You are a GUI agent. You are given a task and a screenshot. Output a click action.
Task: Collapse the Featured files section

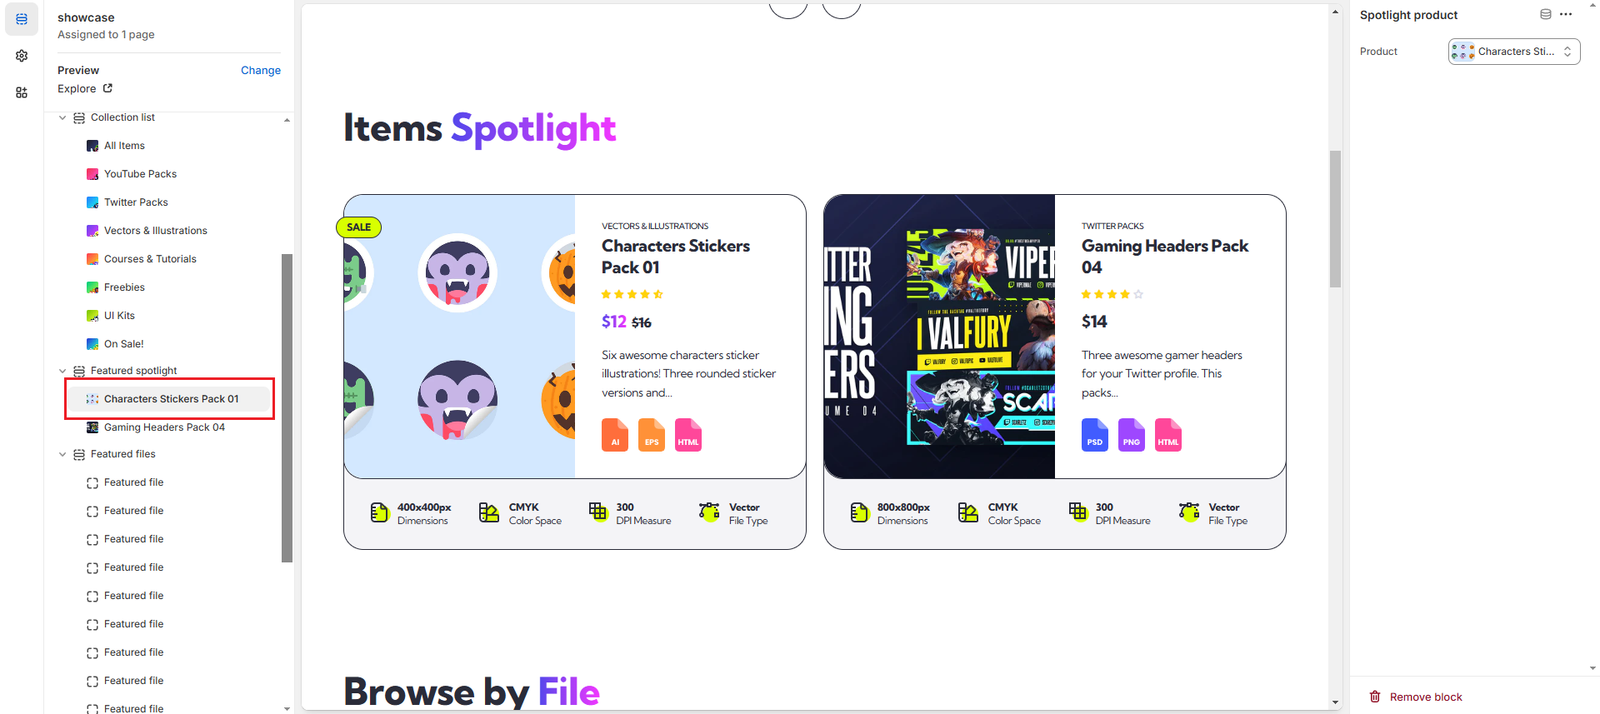(x=62, y=454)
